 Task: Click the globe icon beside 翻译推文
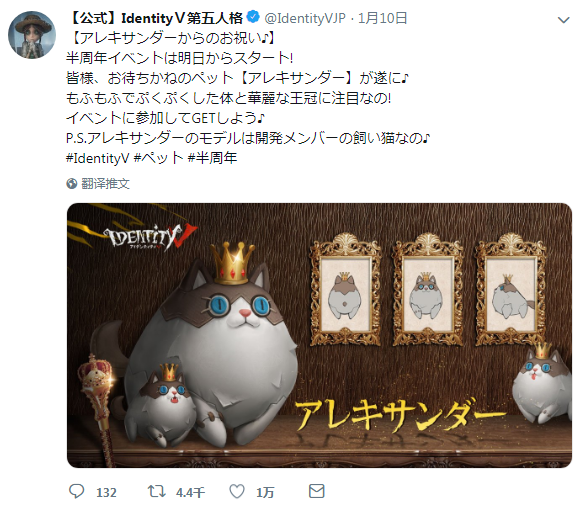click(x=72, y=184)
